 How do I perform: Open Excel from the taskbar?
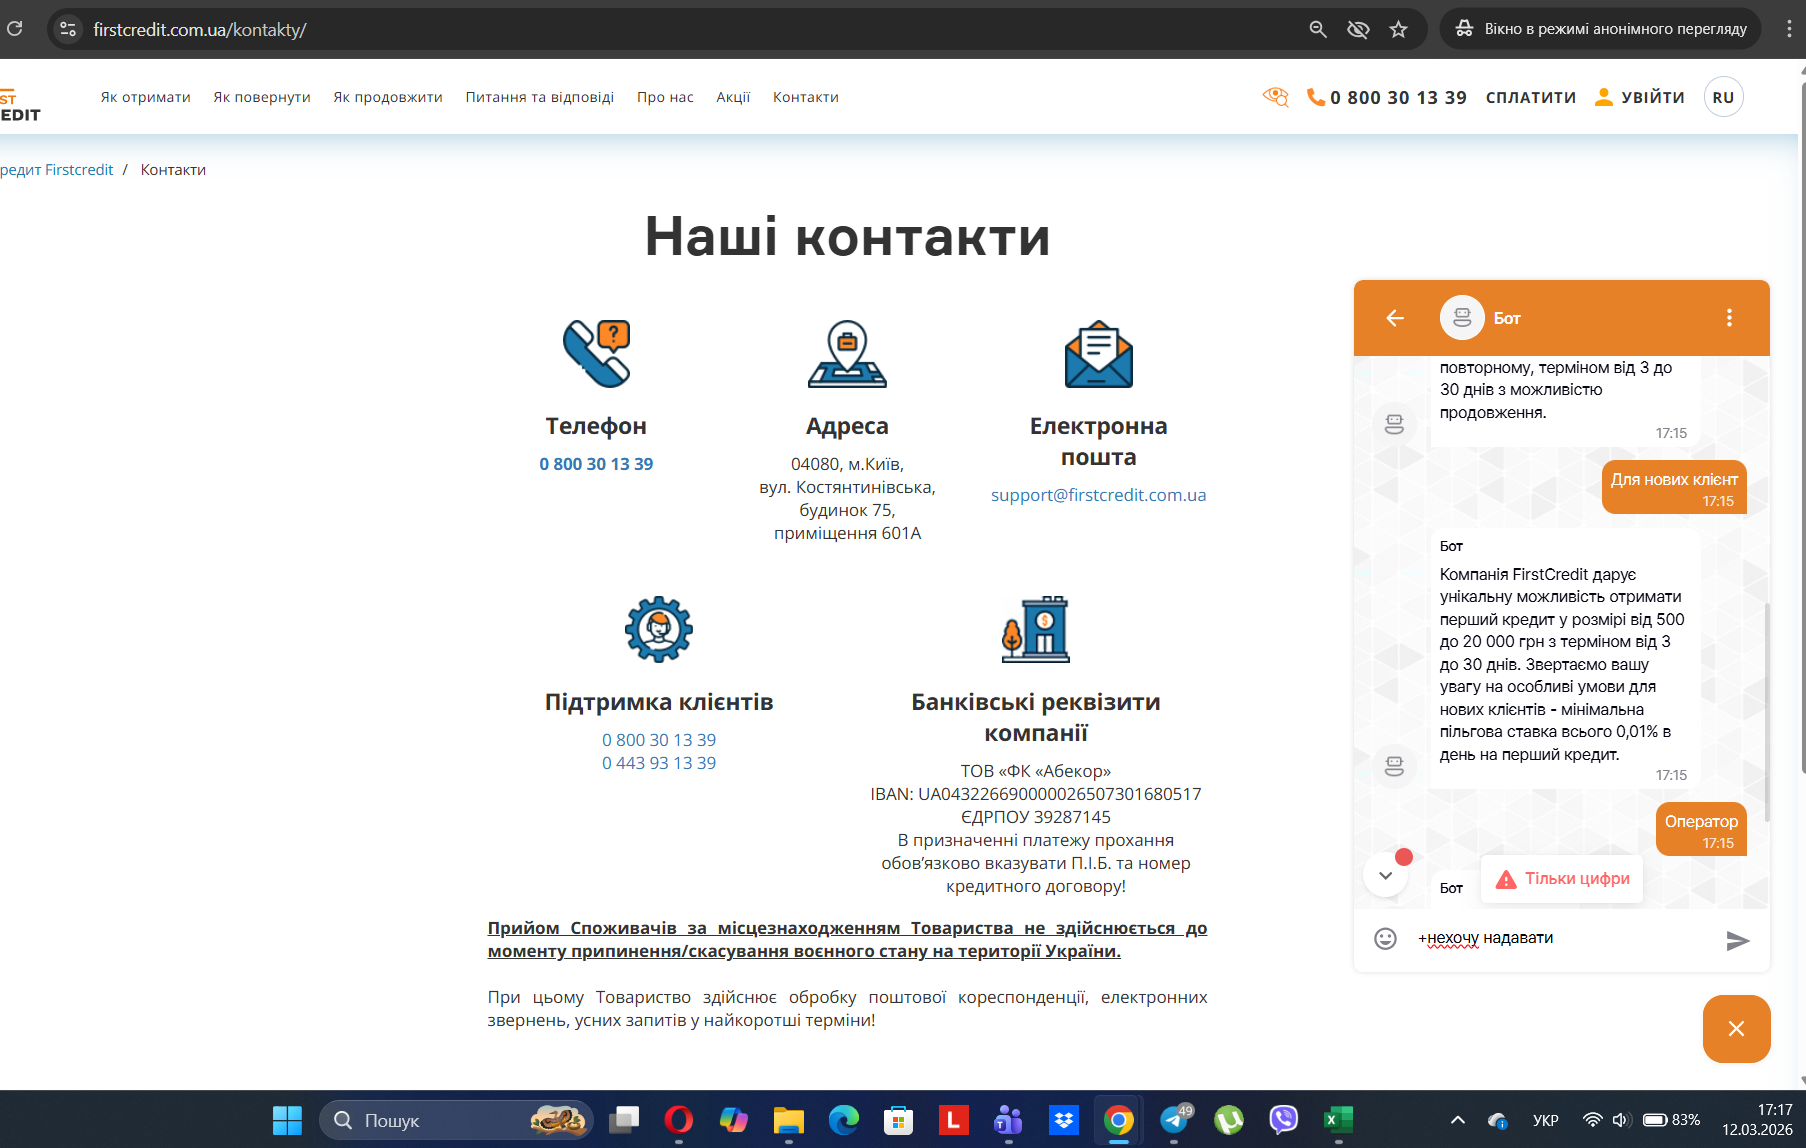click(1339, 1120)
